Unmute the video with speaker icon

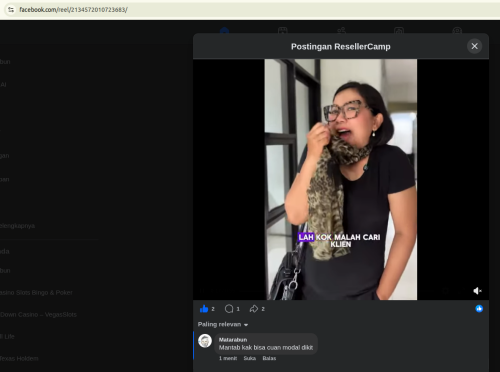click(477, 291)
